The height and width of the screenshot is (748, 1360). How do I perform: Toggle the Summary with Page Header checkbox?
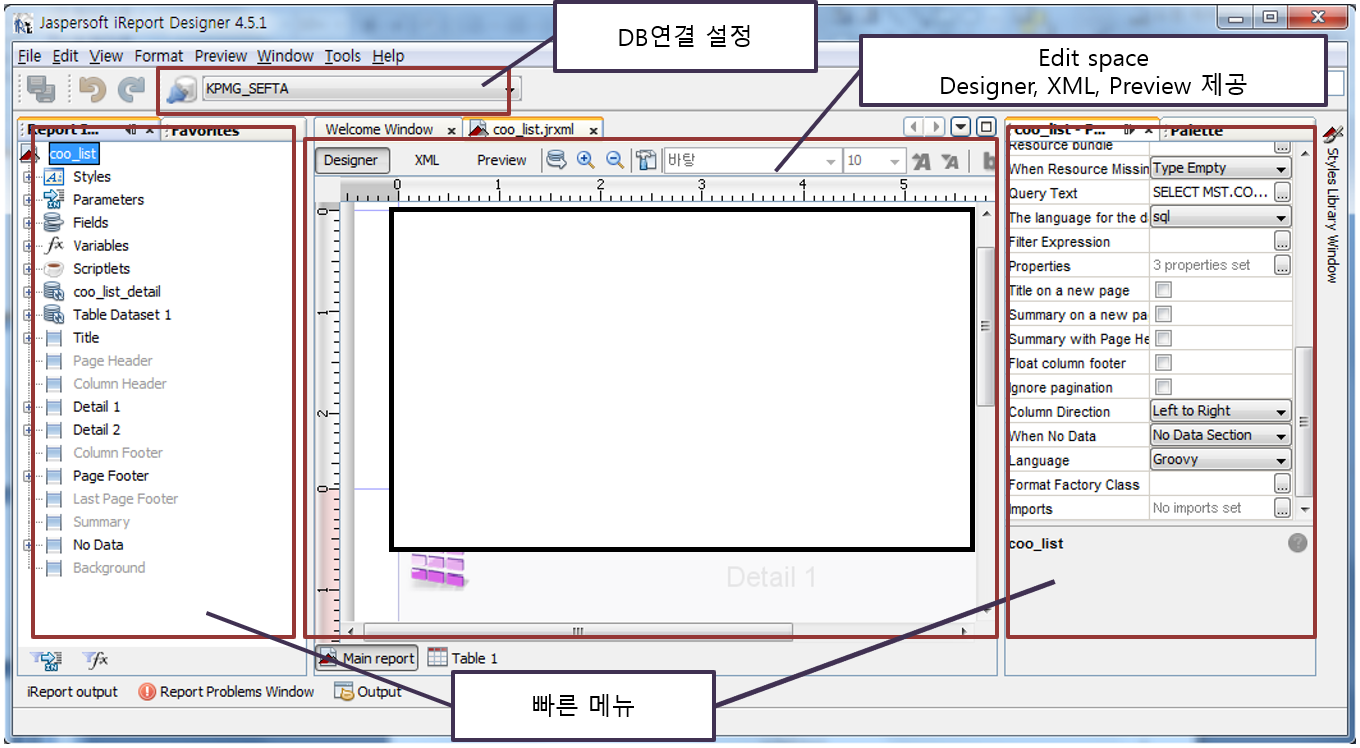1164,339
